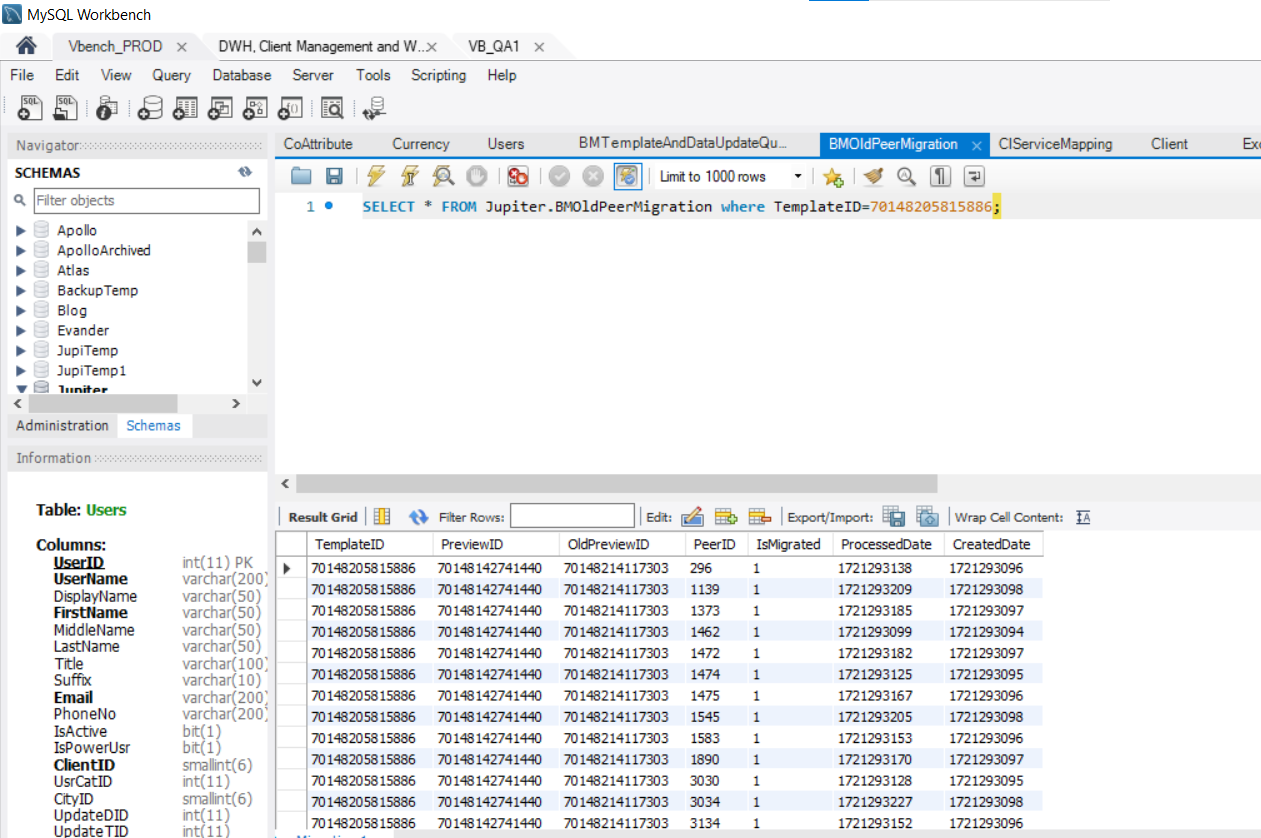Screen dimensions: 1261x838
Task: Beautify the SQL with broom icon
Action: [873, 177]
